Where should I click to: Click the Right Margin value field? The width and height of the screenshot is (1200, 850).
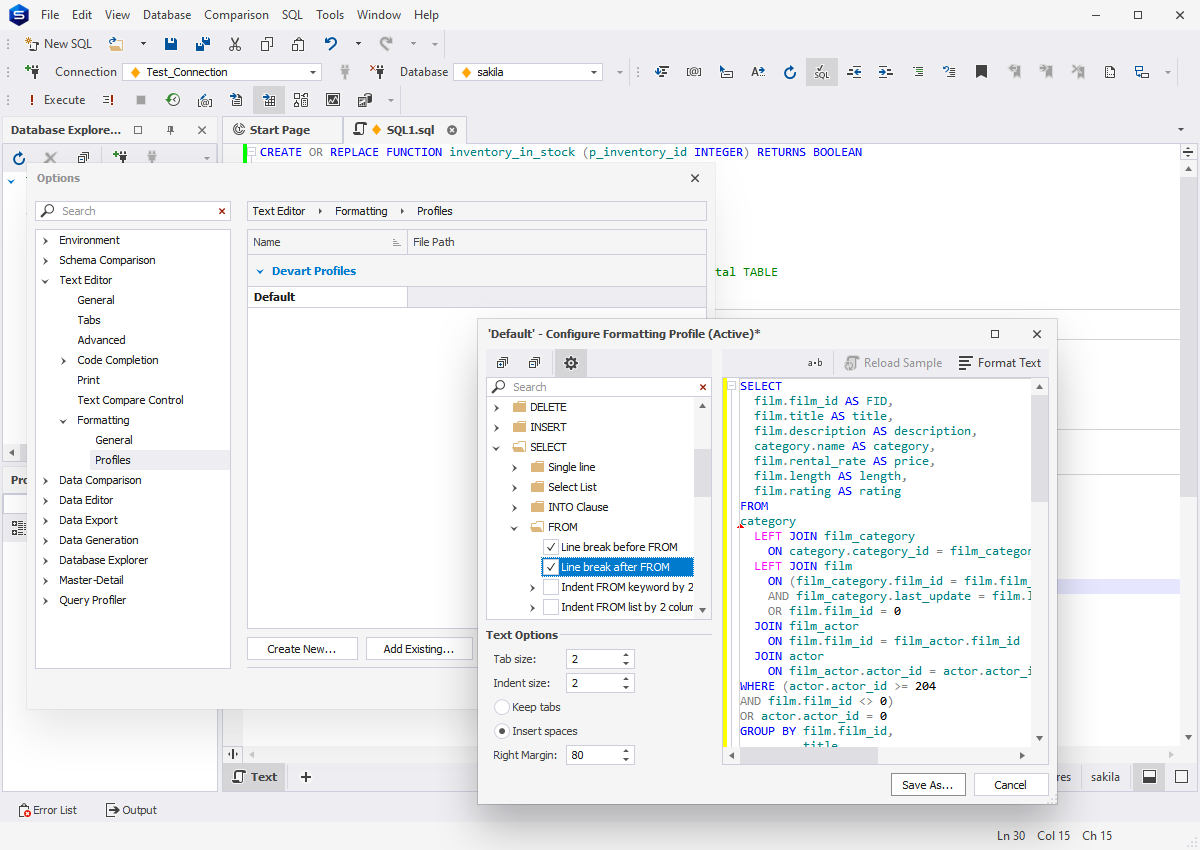pyautogui.click(x=592, y=755)
